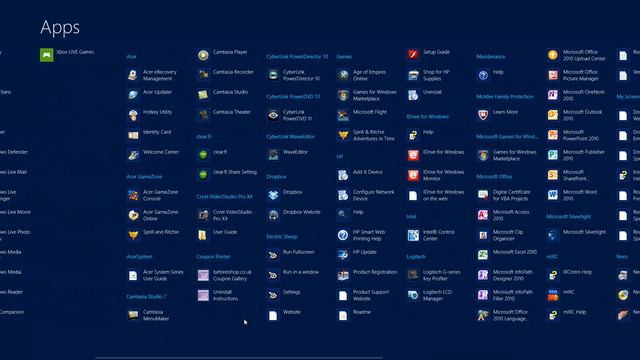The image size is (640, 360).
Task: Open Camtasia Recorder icon
Action: 203,75
